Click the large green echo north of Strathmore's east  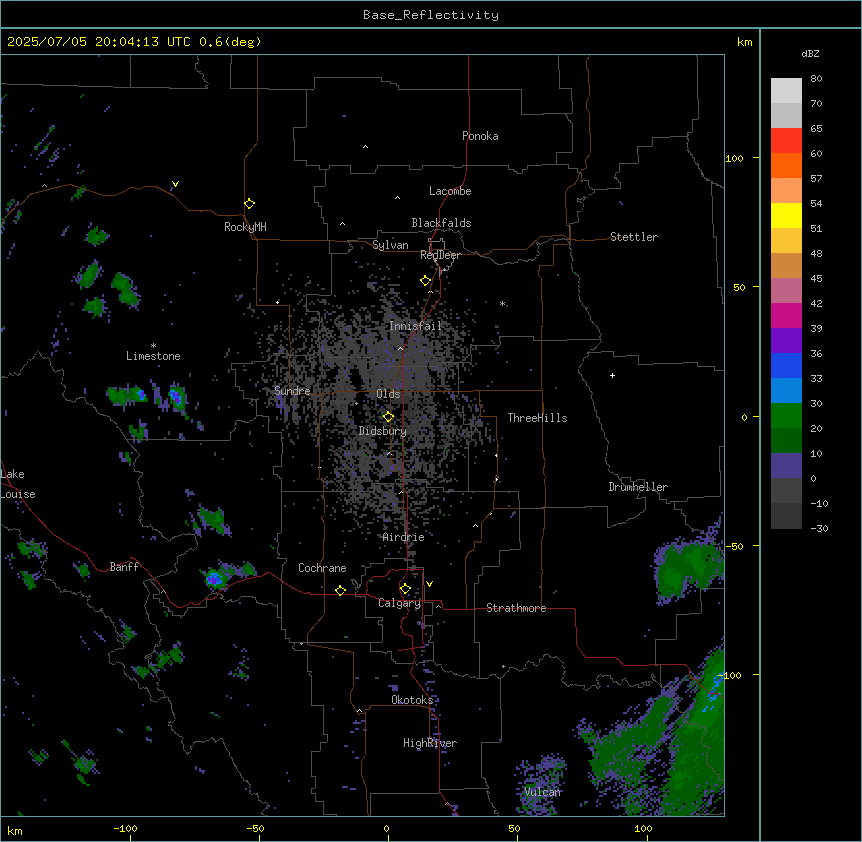pos(688,568)
